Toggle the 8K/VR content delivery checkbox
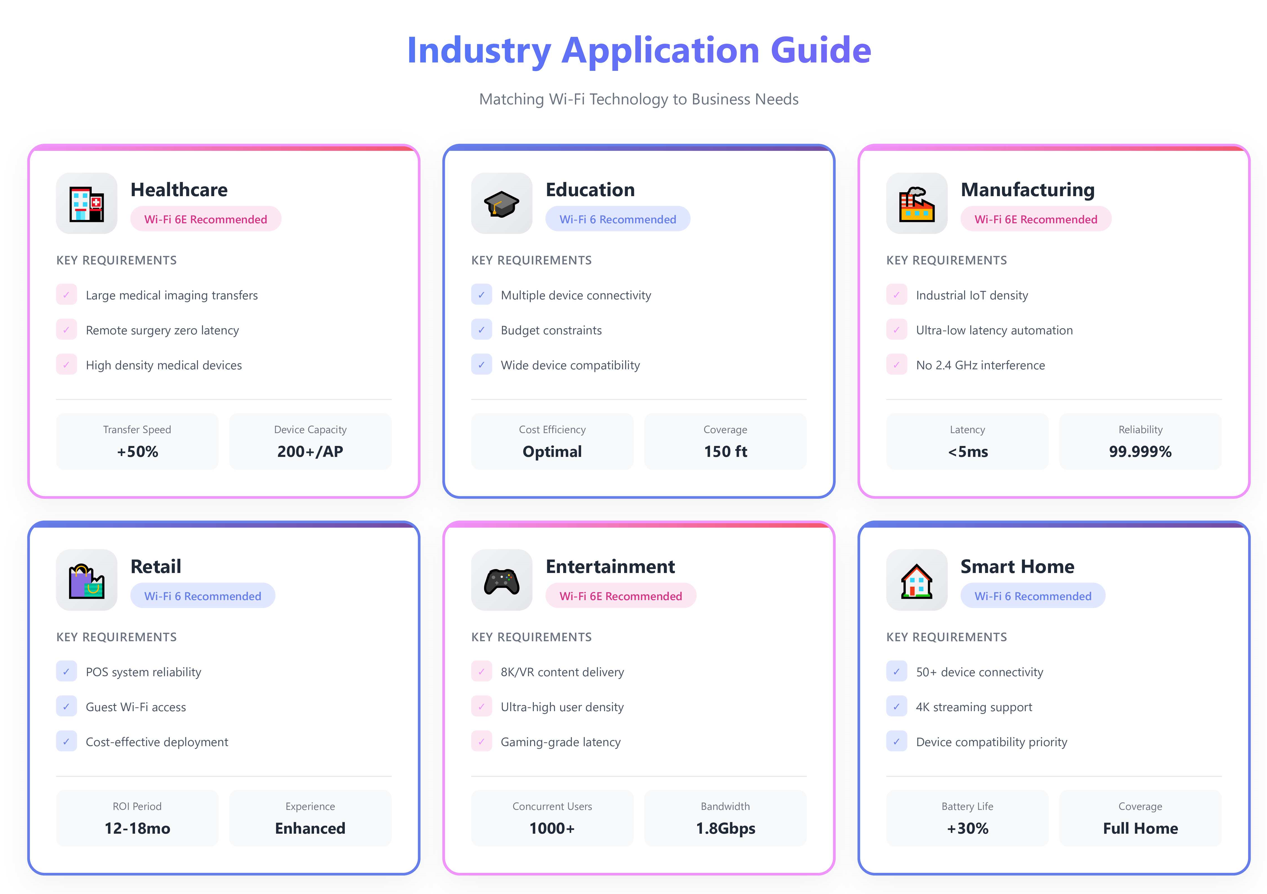 point(482,672)
